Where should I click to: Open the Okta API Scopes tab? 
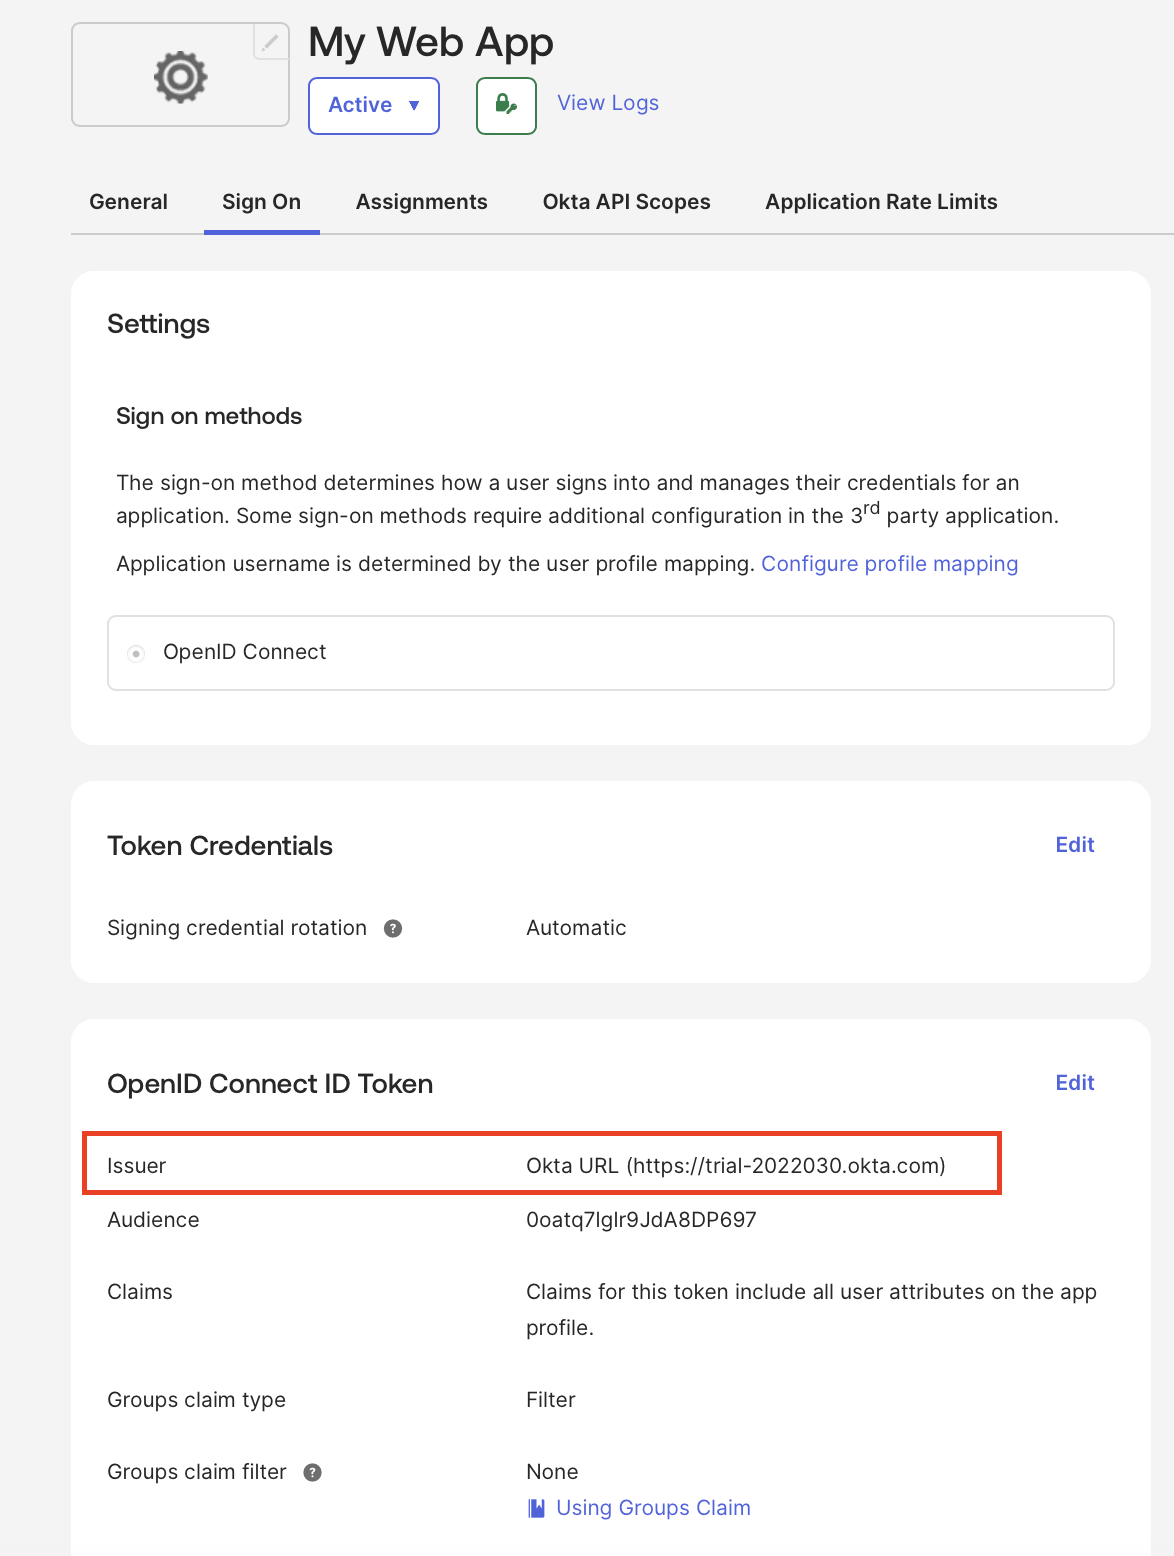pyautogui.click(x=626, y=201)
